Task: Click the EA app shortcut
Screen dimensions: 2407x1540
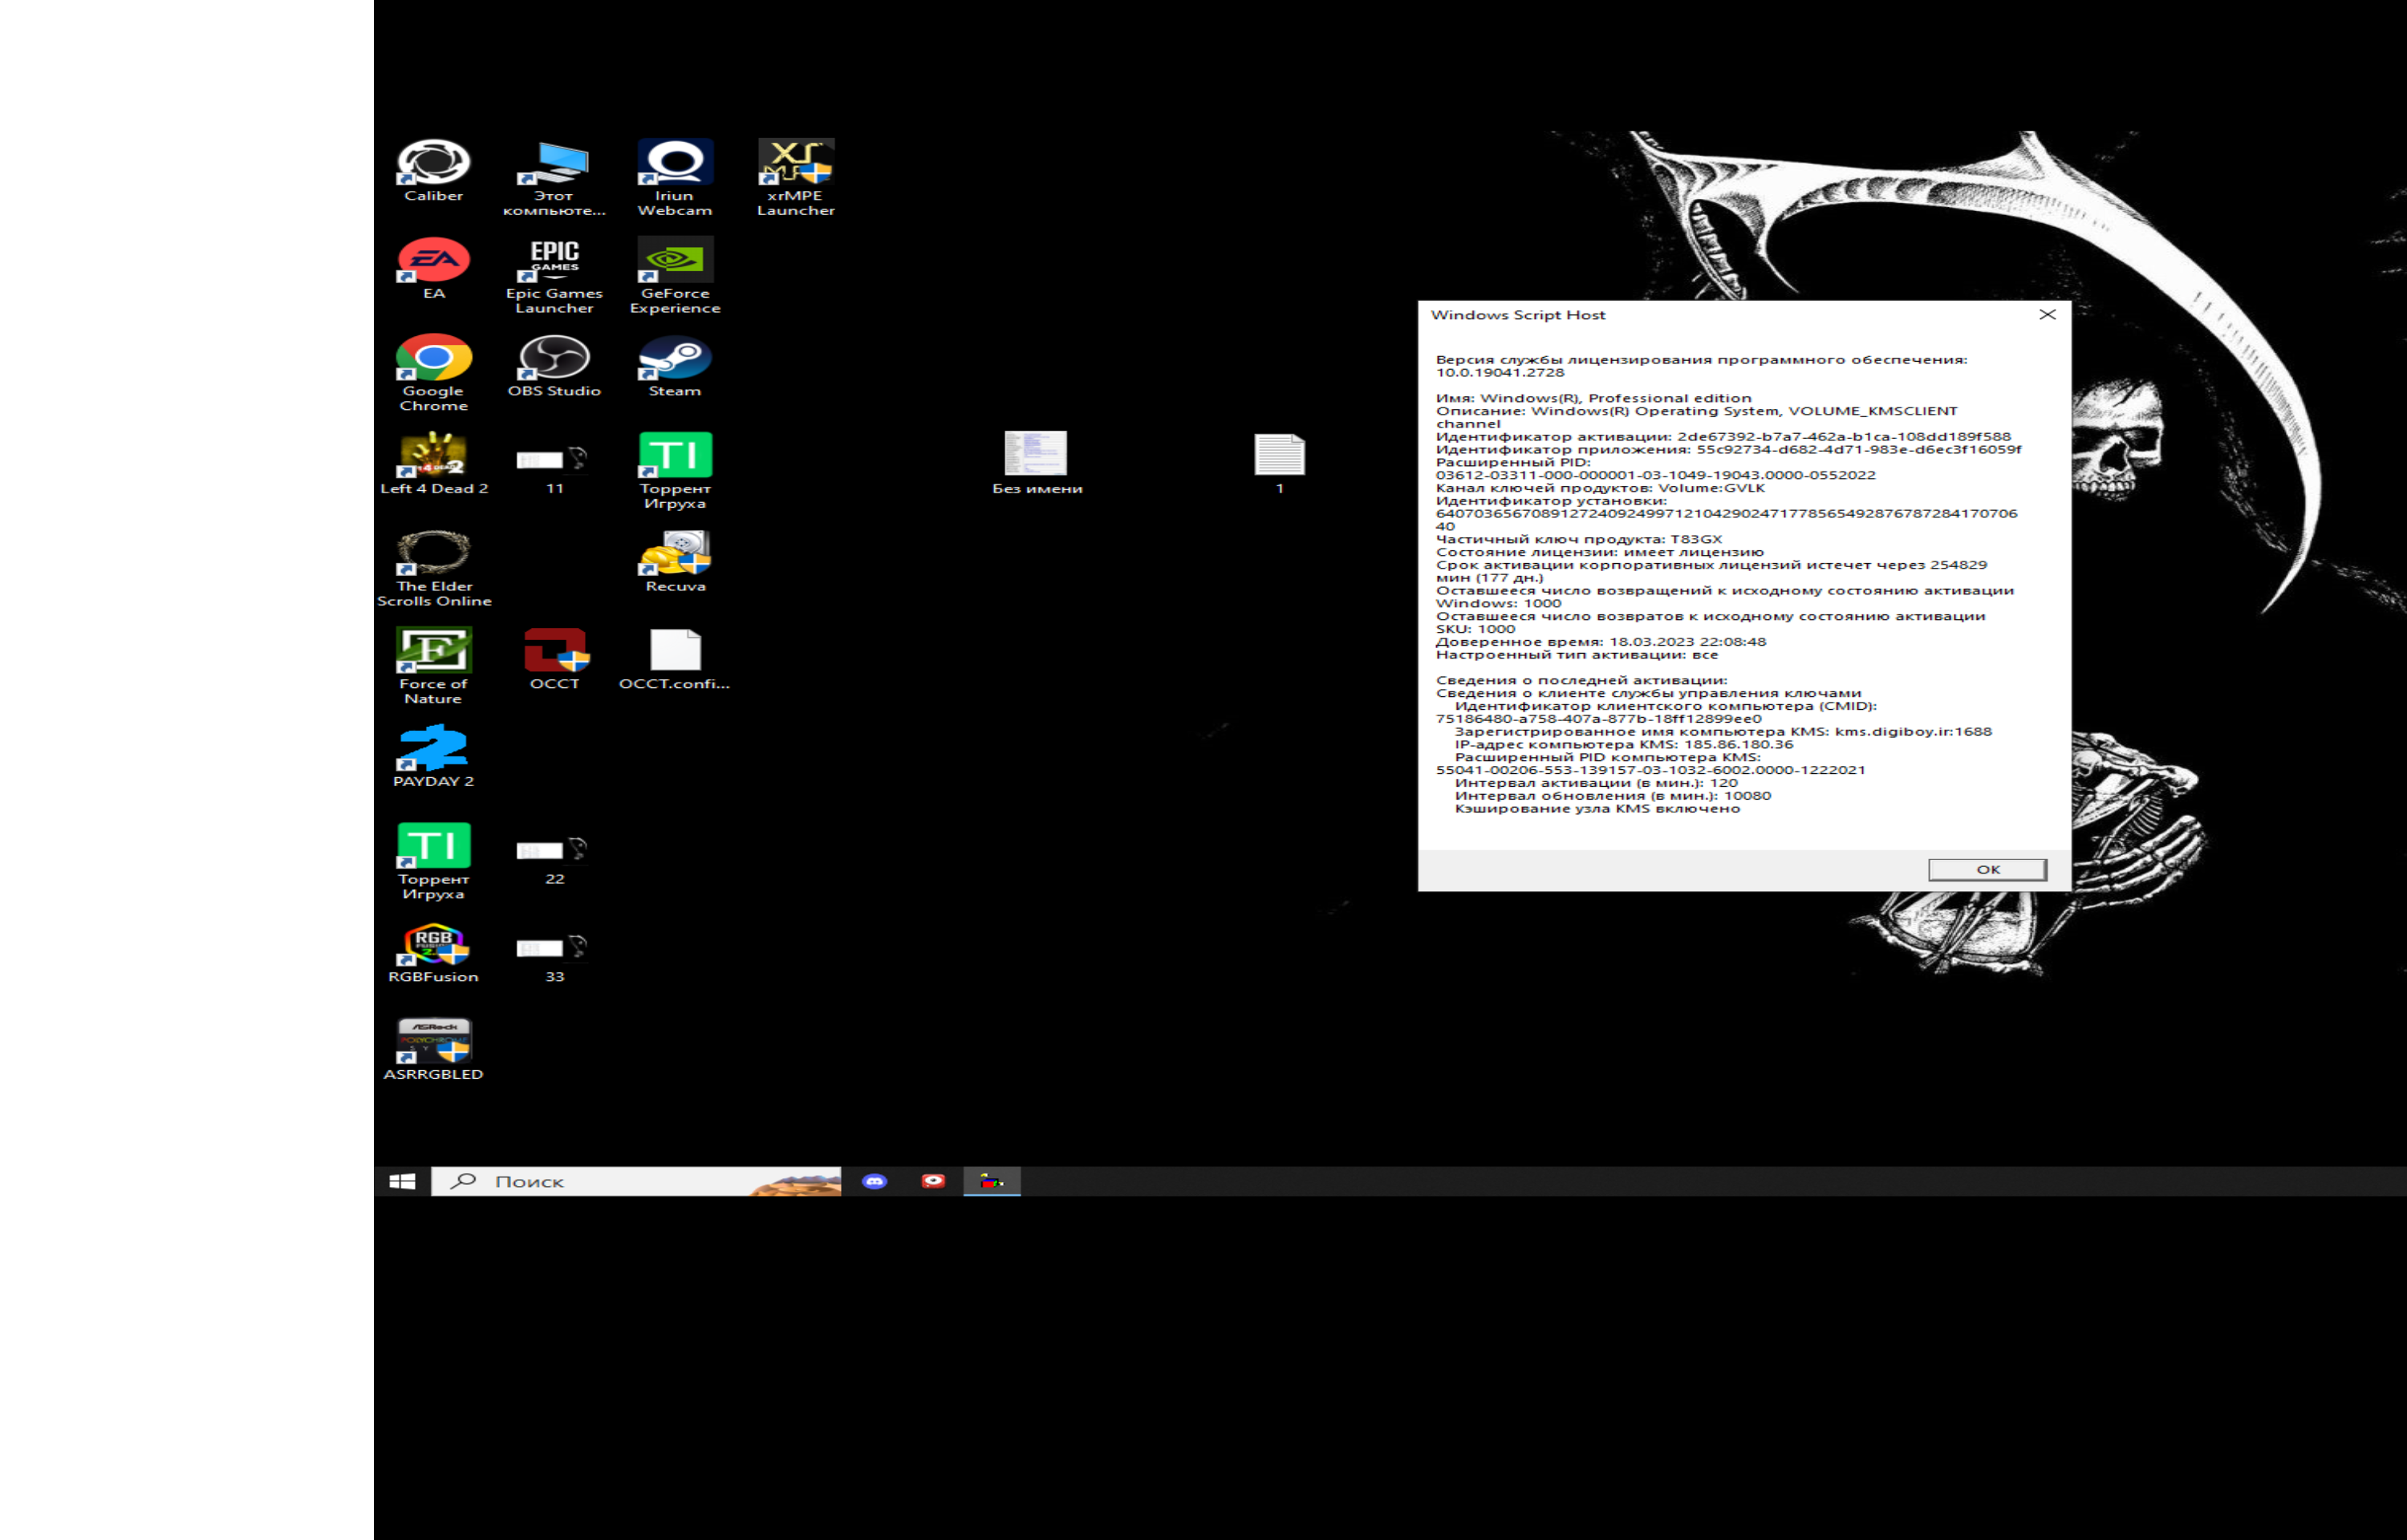Action: tap(433, 268)
